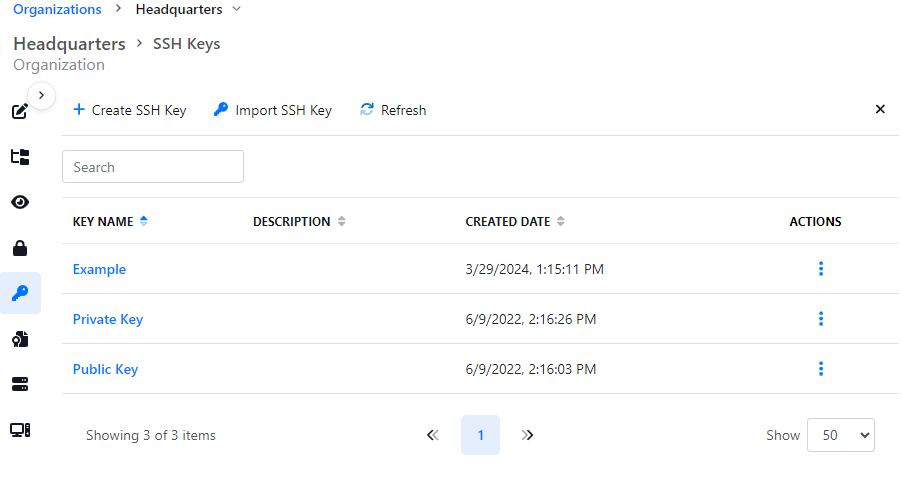Open the Example key link
This screenshot has height=483, width=902.
click(99, 269)
